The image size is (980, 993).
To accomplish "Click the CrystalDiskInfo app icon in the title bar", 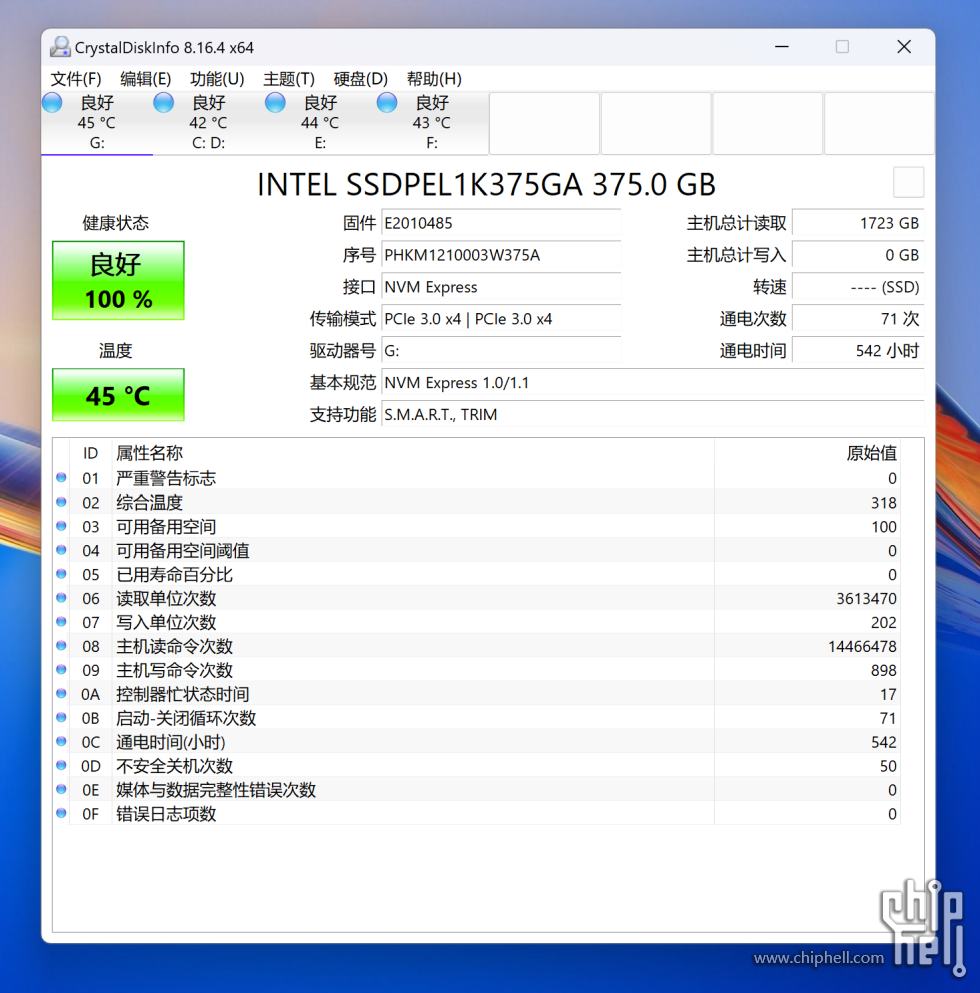I will (60, 47).
